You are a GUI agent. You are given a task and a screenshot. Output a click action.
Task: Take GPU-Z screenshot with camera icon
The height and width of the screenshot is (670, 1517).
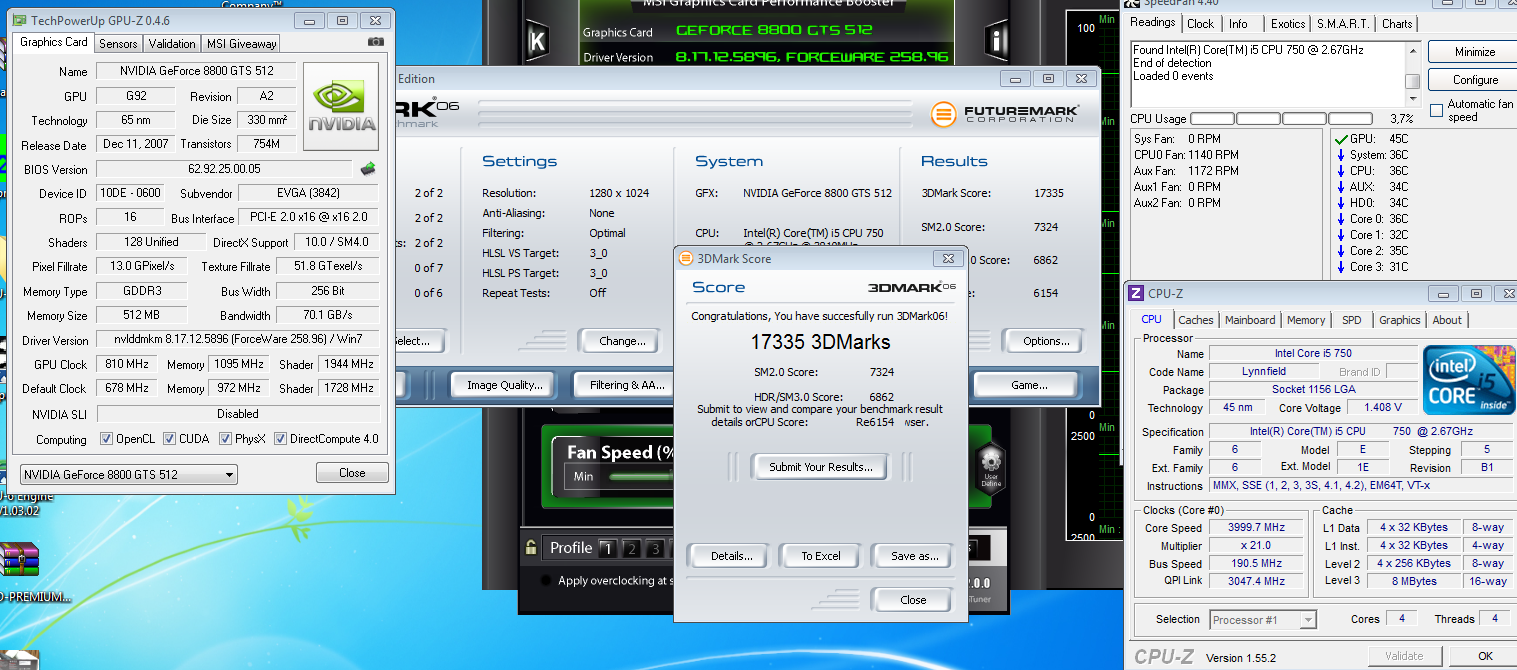tap(375, 42)
